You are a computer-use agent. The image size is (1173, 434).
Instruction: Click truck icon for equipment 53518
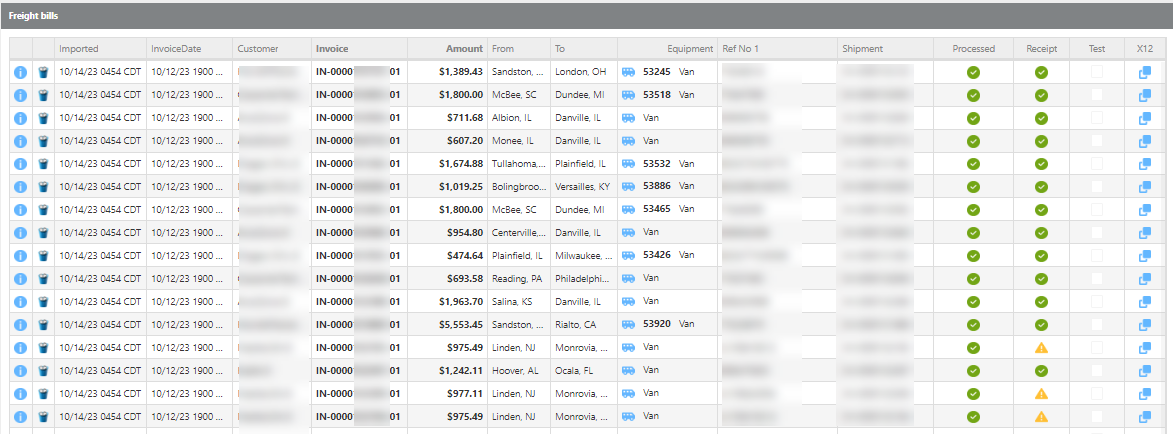pos(629,95)
